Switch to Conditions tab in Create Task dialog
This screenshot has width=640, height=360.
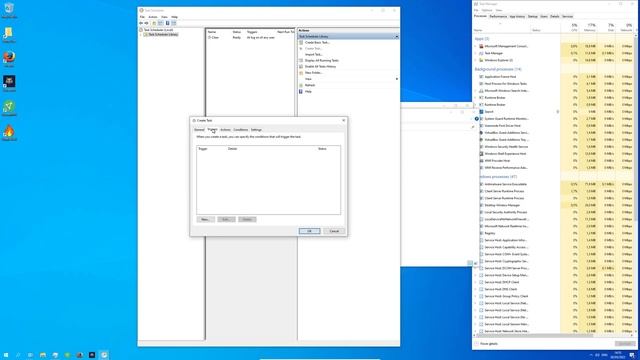pos(240,130)
